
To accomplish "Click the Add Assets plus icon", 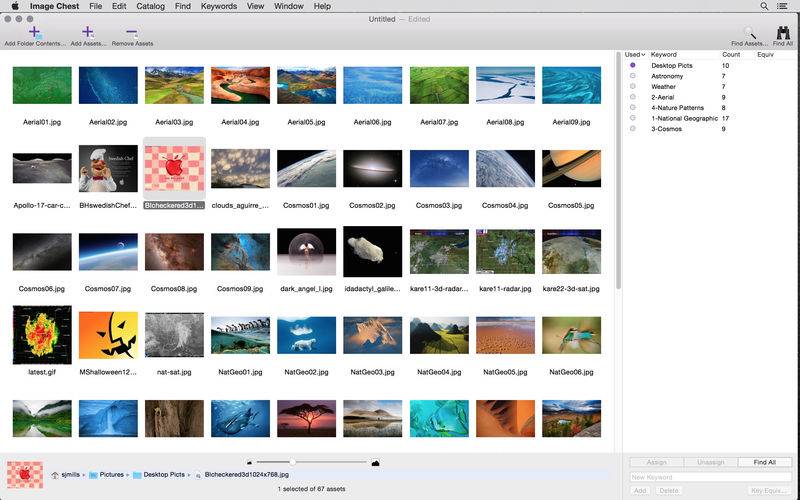I will [88, 32].
